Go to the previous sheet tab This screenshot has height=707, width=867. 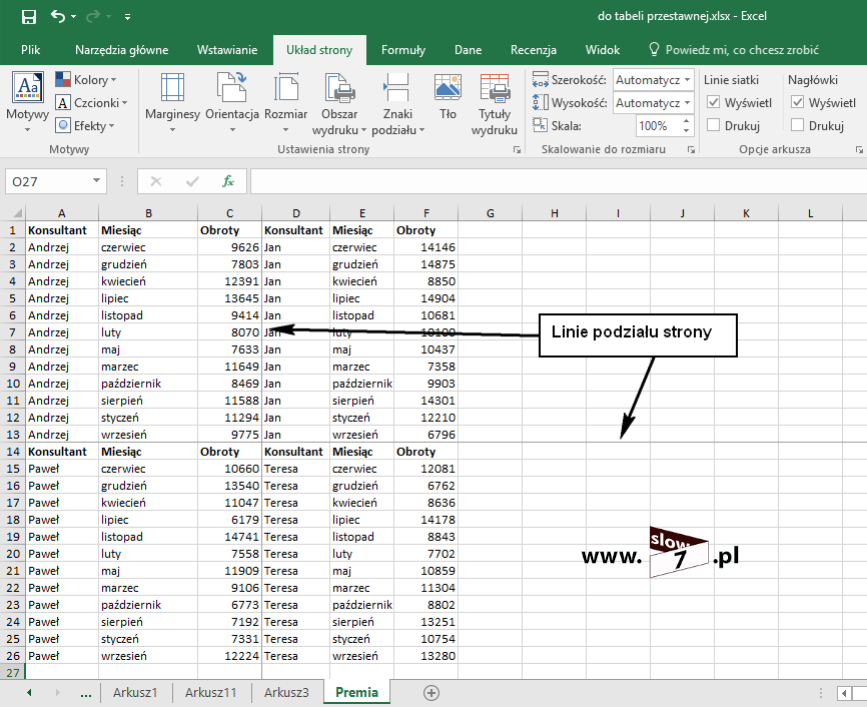pyautogui.click(x=29, y=693)
